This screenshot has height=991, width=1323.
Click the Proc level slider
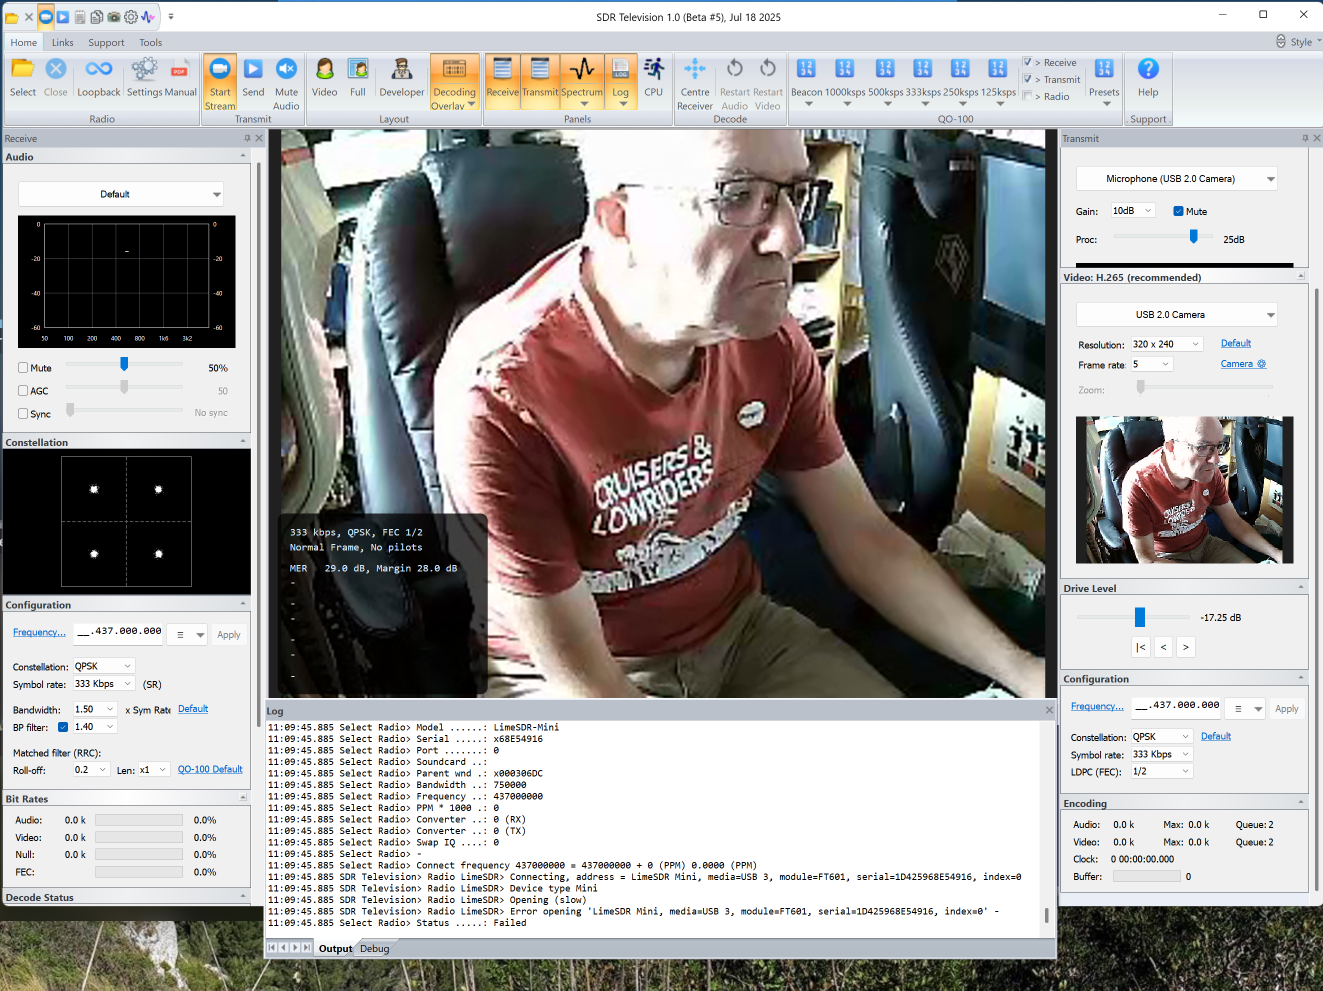(1165, 237)
